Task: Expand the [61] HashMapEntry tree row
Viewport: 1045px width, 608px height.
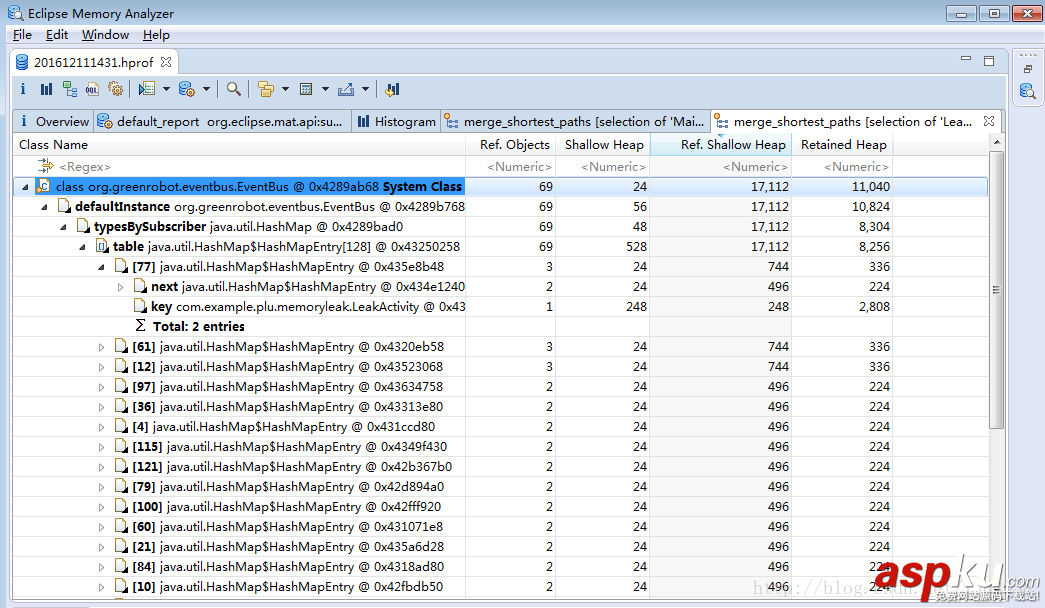Action: pos(101,347)
